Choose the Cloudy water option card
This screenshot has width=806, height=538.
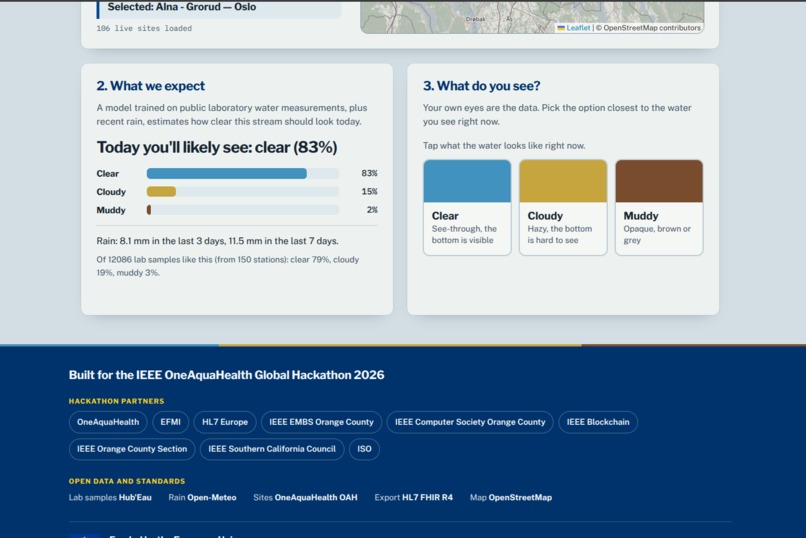(563, 207)
